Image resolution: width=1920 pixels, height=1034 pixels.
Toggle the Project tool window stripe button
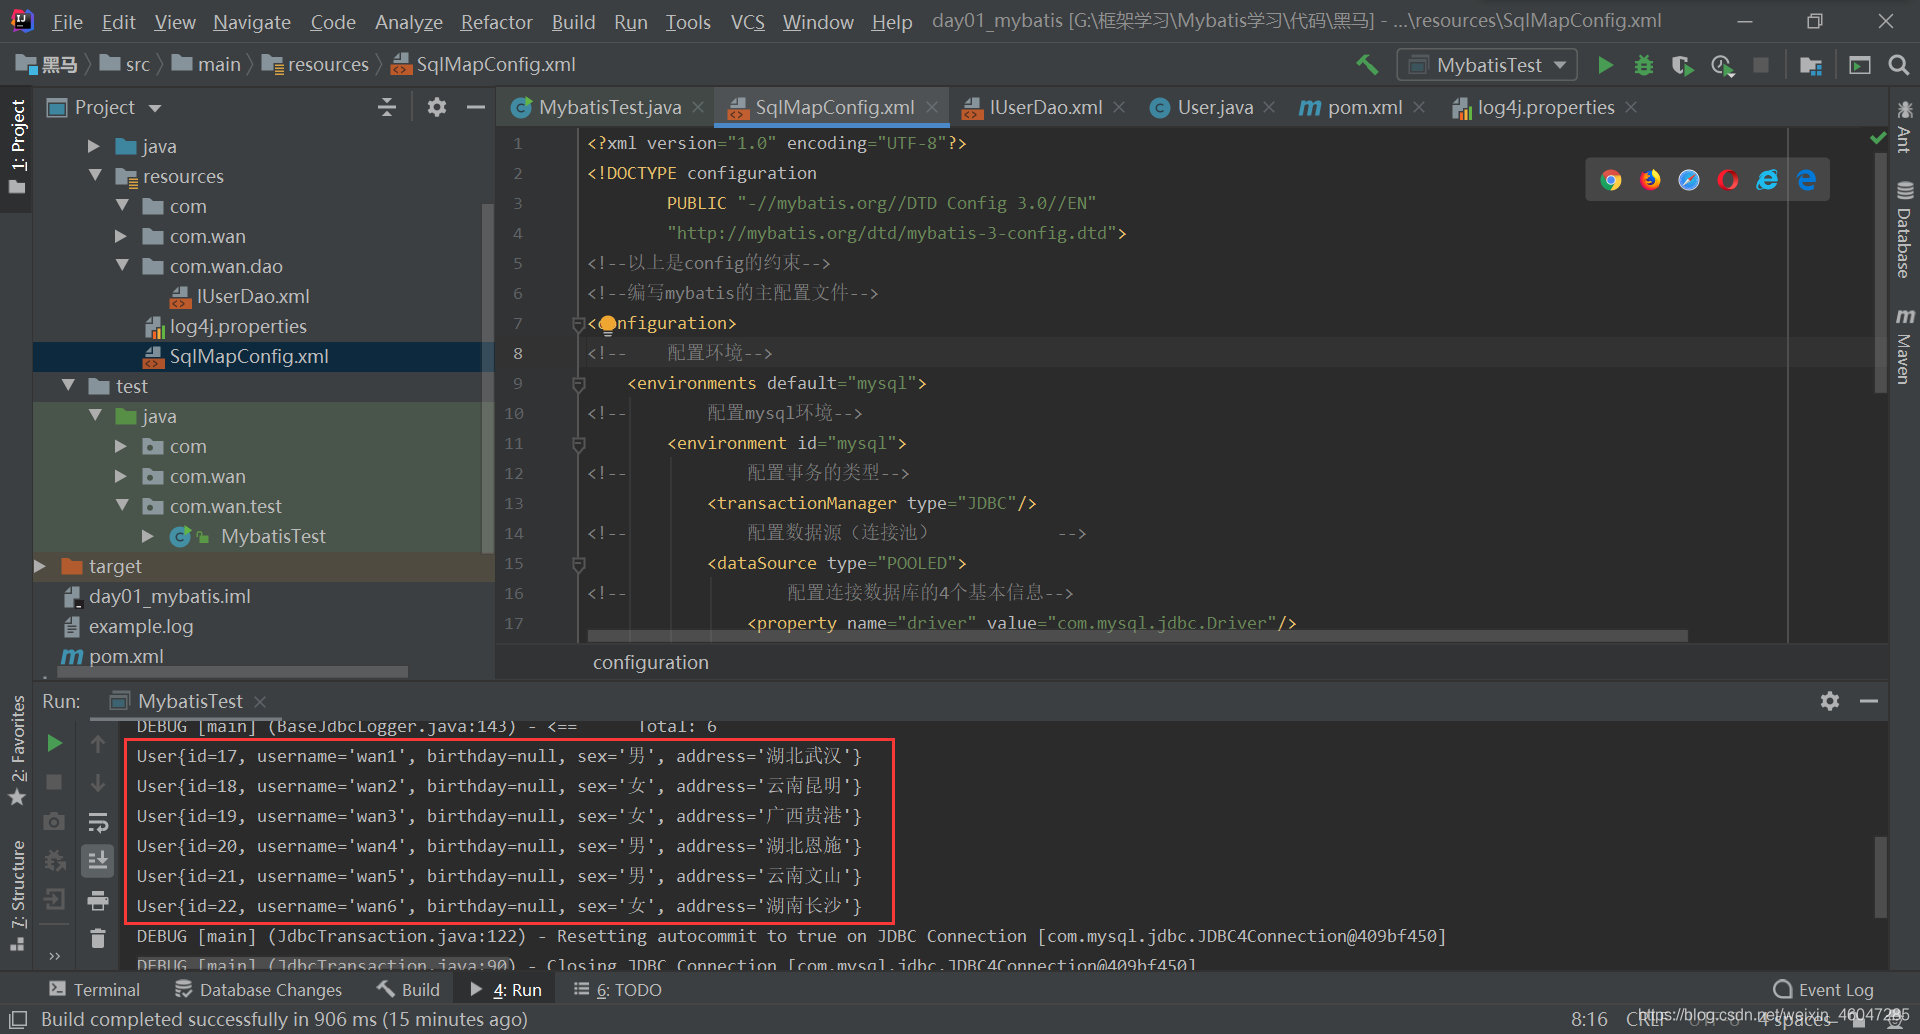[17, 148]
